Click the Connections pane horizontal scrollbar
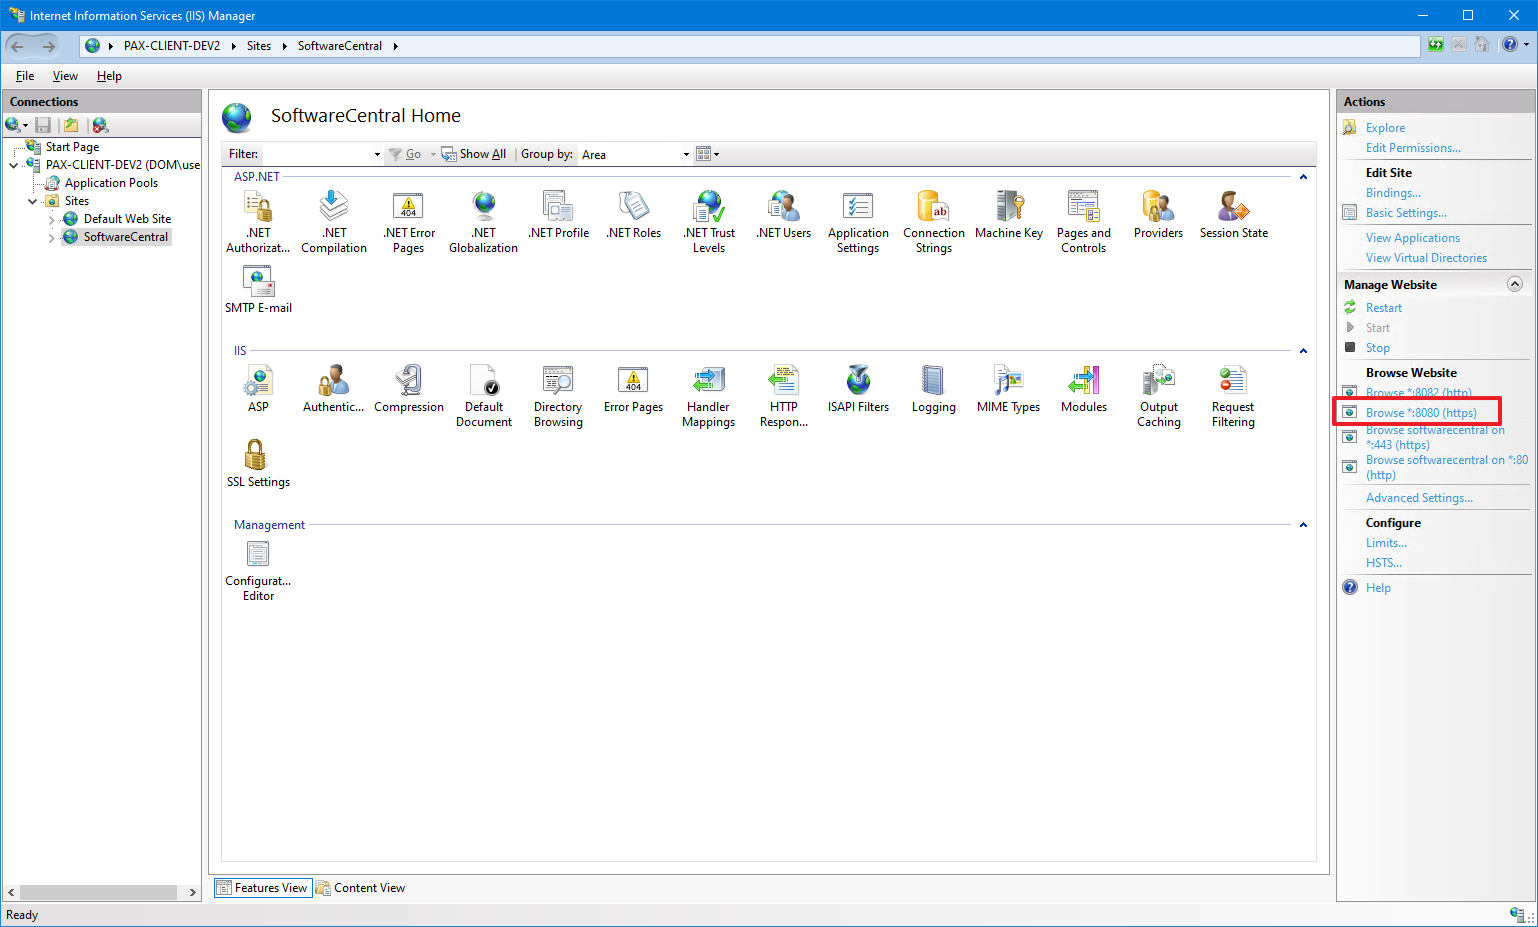Viewport: 1538px width, 927px height. pos(98,892)
